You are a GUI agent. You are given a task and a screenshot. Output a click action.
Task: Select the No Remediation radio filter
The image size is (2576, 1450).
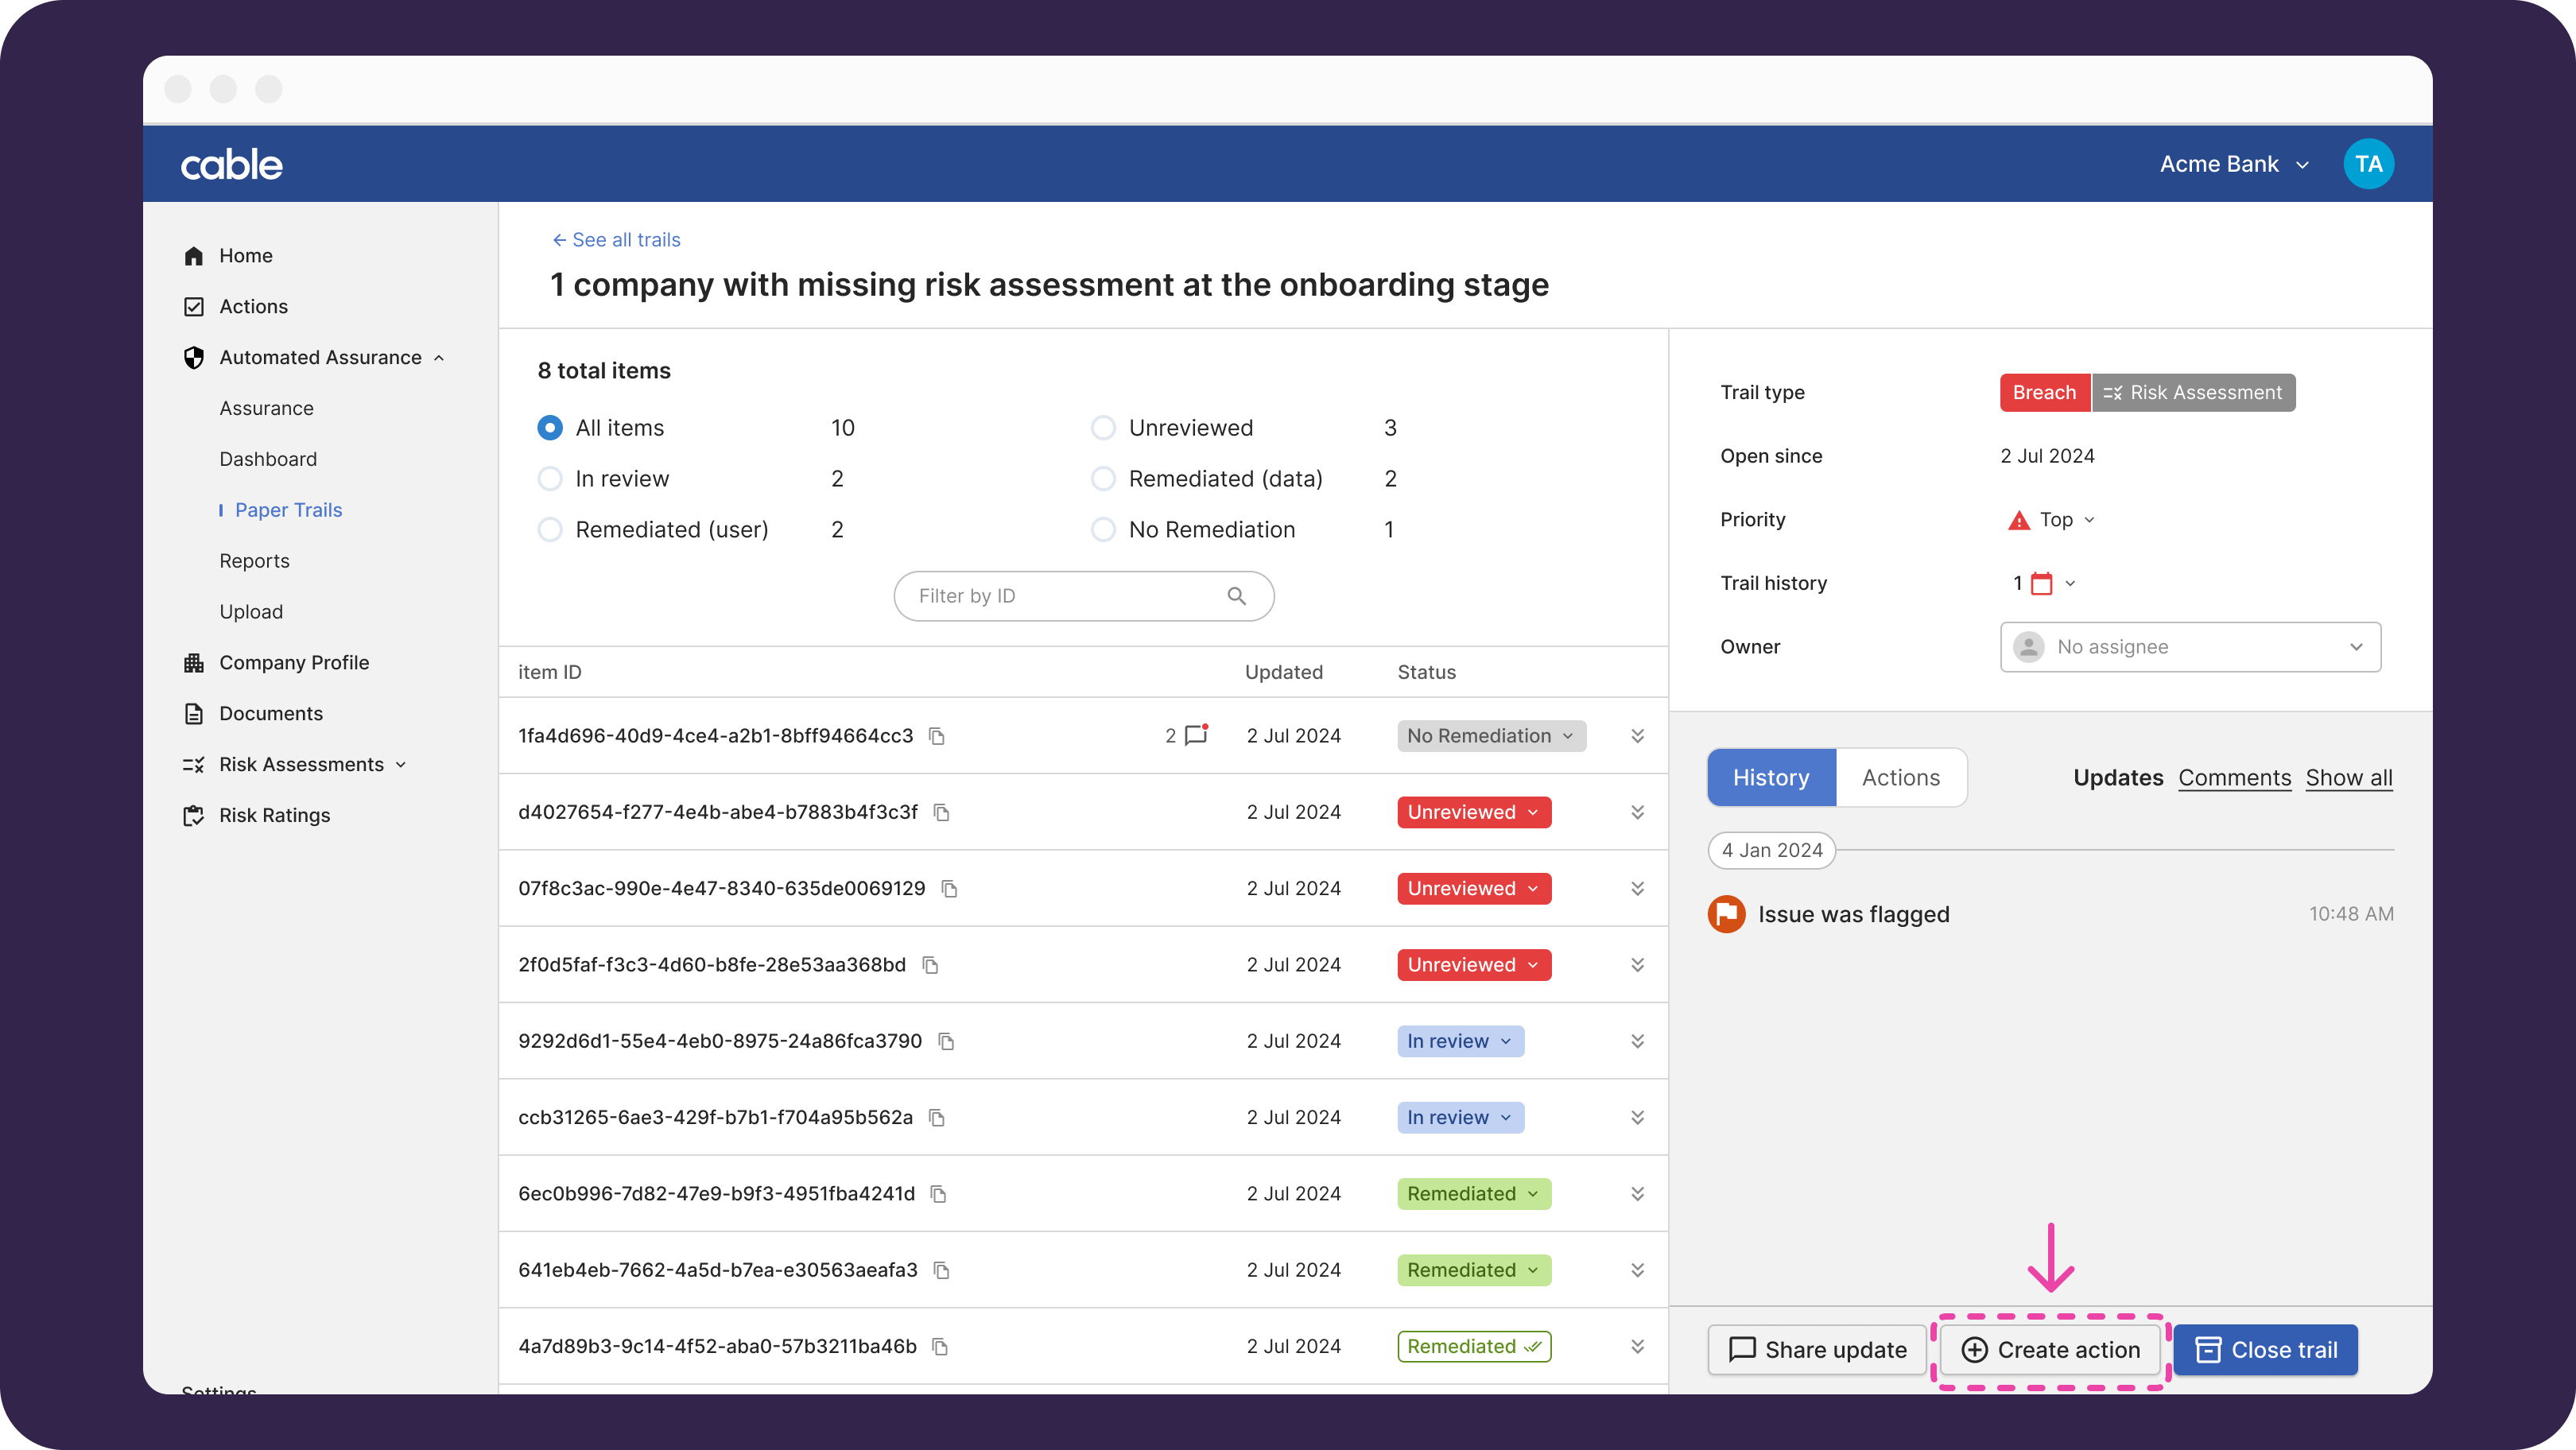point(1103,530)
